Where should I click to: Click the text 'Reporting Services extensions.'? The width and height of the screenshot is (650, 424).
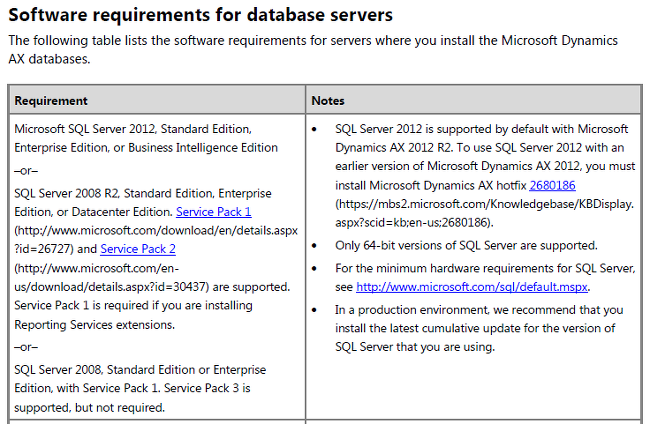(95, 325)
